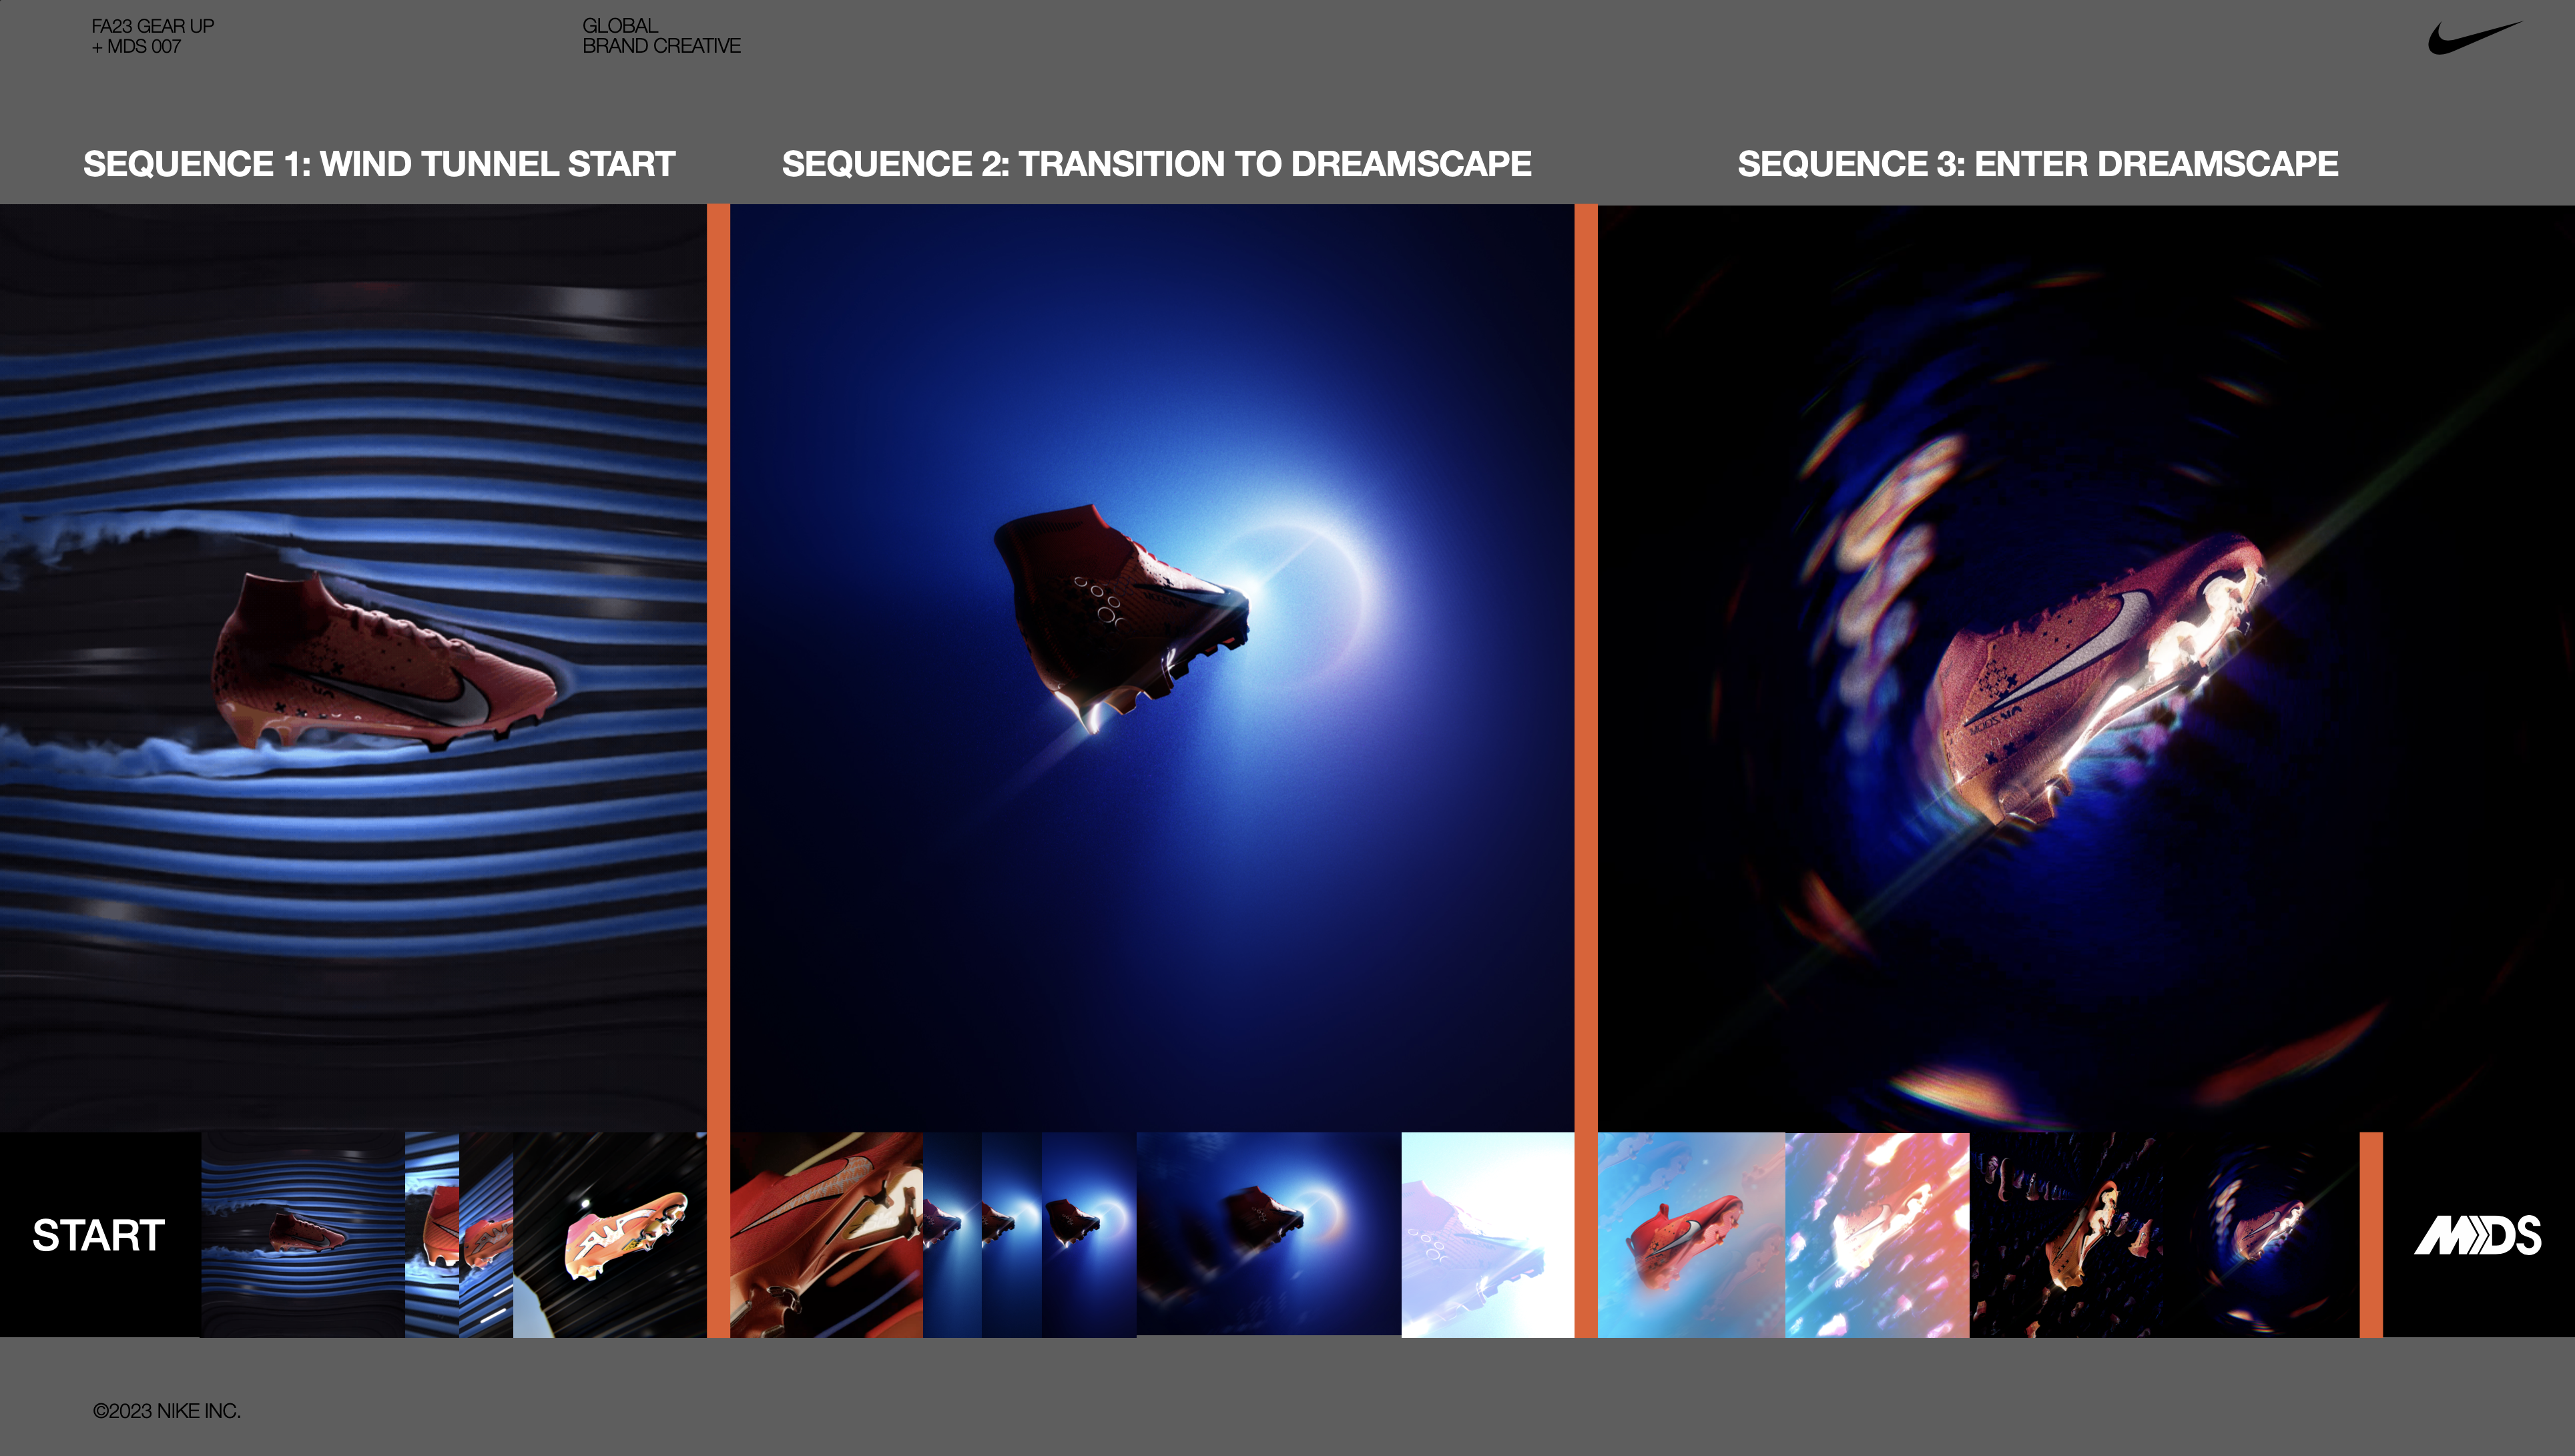Open the large dreamscape swirl boot image
This screenshot has height=1456, width=2575.
[x=2086, y=668]
